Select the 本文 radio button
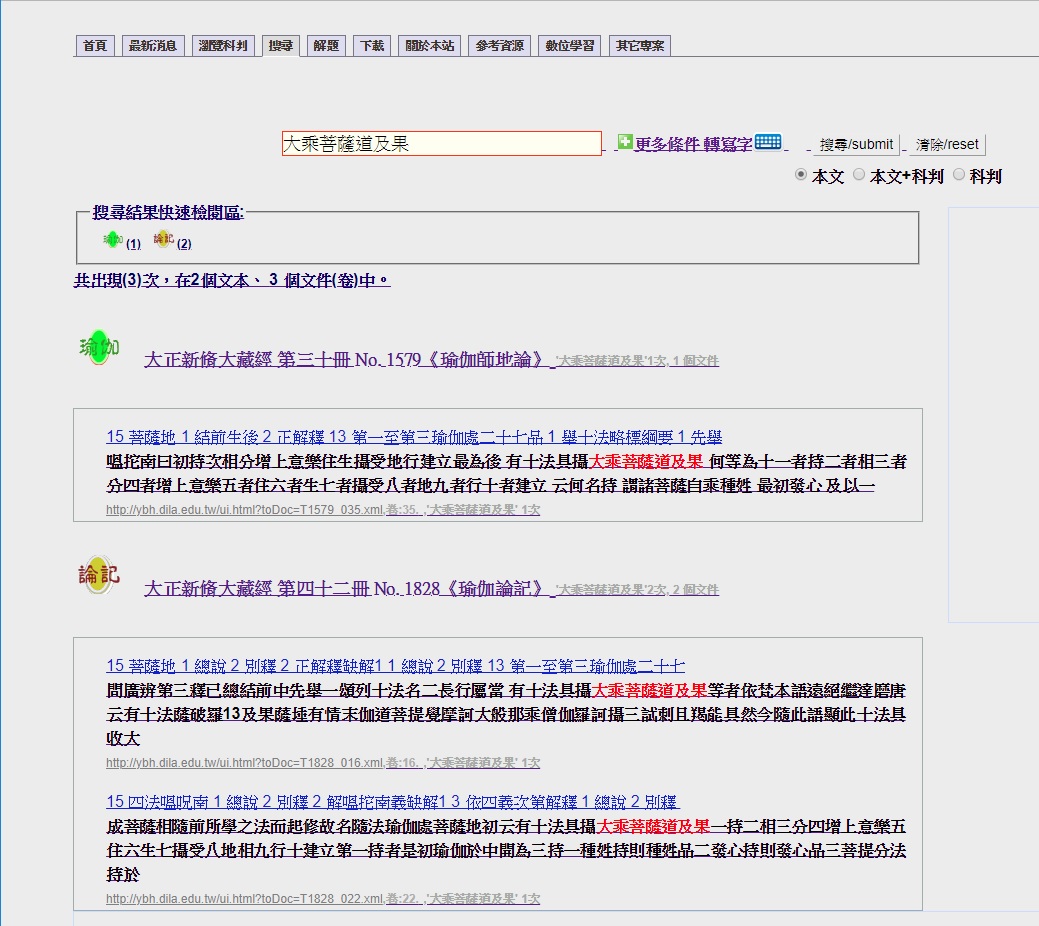 (801, 175)
